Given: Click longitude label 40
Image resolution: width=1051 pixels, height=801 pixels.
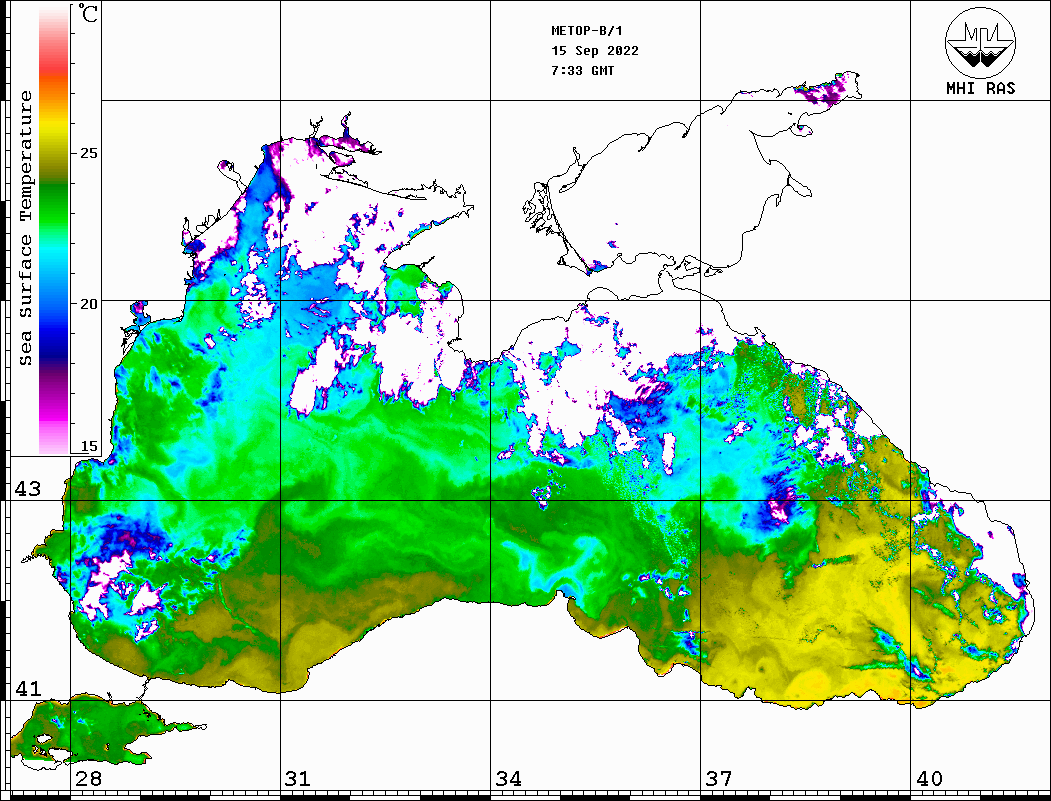Looking at the screenshot, I should pyautogui.click(x=929, y=779).
